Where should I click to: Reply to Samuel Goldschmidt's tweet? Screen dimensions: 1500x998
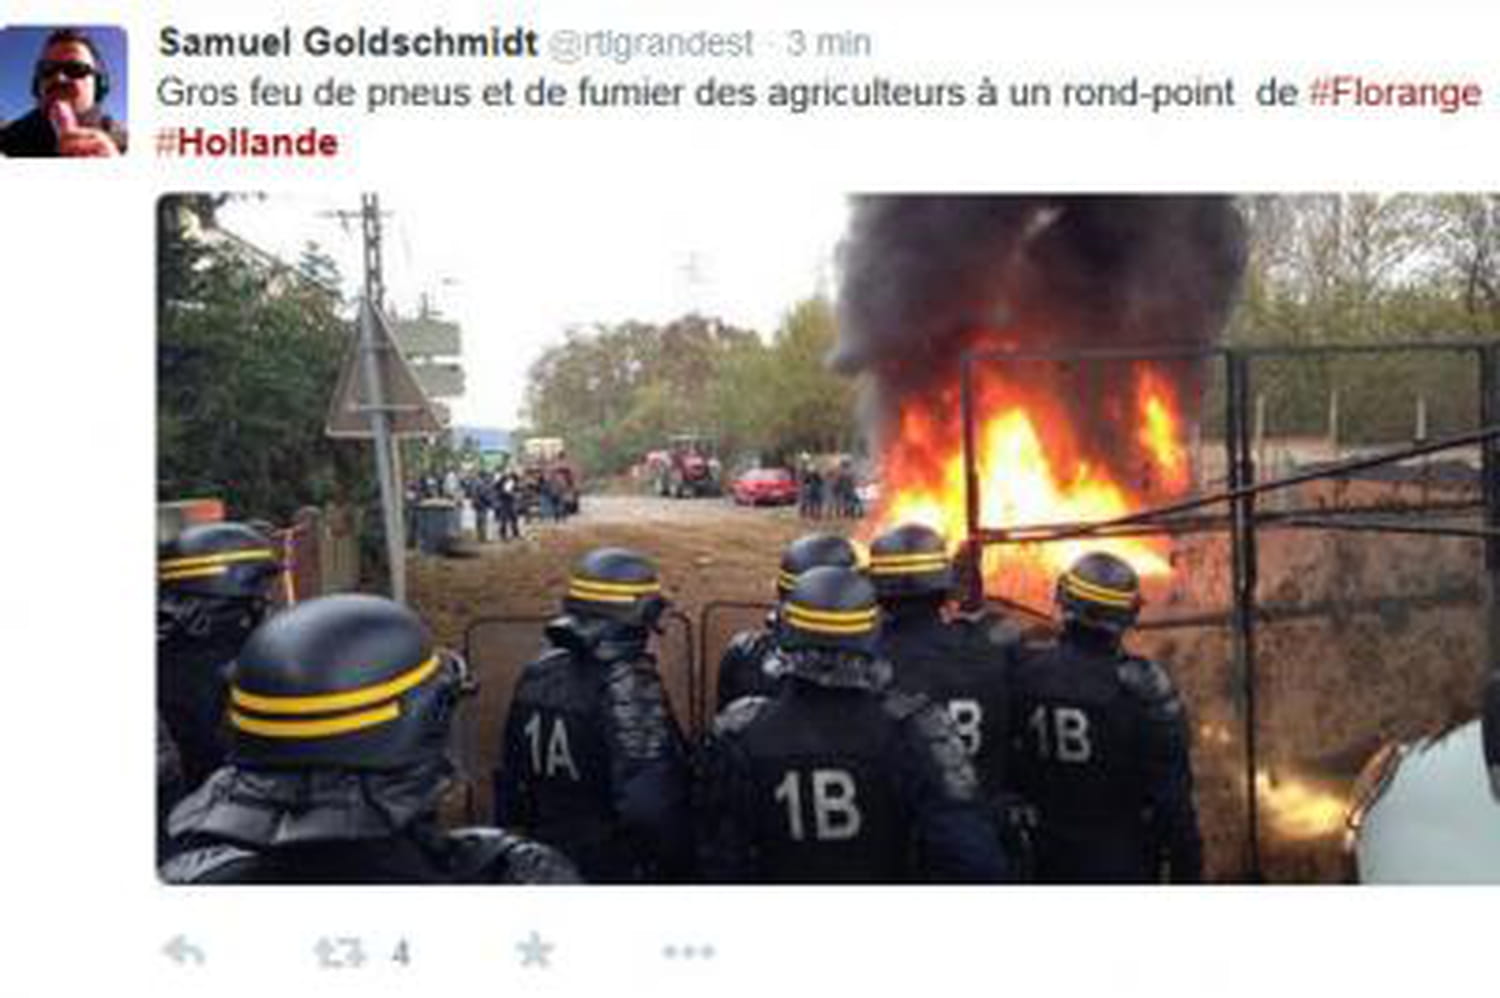[185, 952]
